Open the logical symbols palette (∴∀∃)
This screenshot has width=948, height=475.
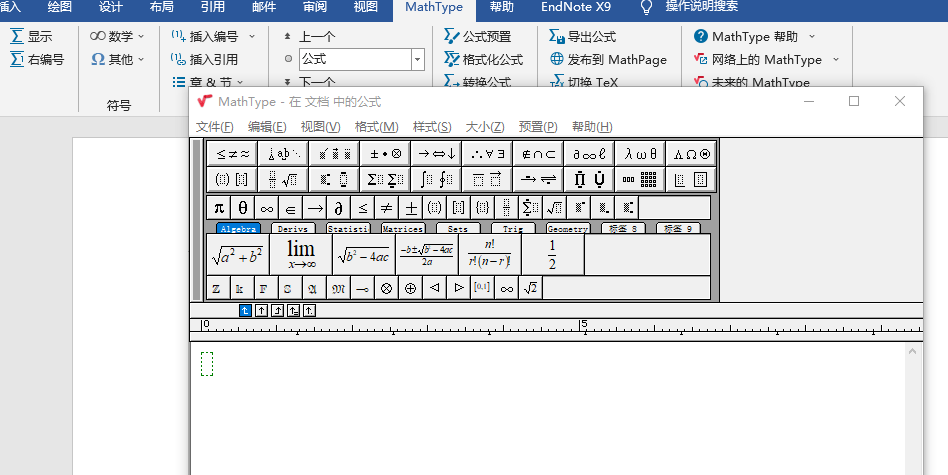[x=487, y=153]
